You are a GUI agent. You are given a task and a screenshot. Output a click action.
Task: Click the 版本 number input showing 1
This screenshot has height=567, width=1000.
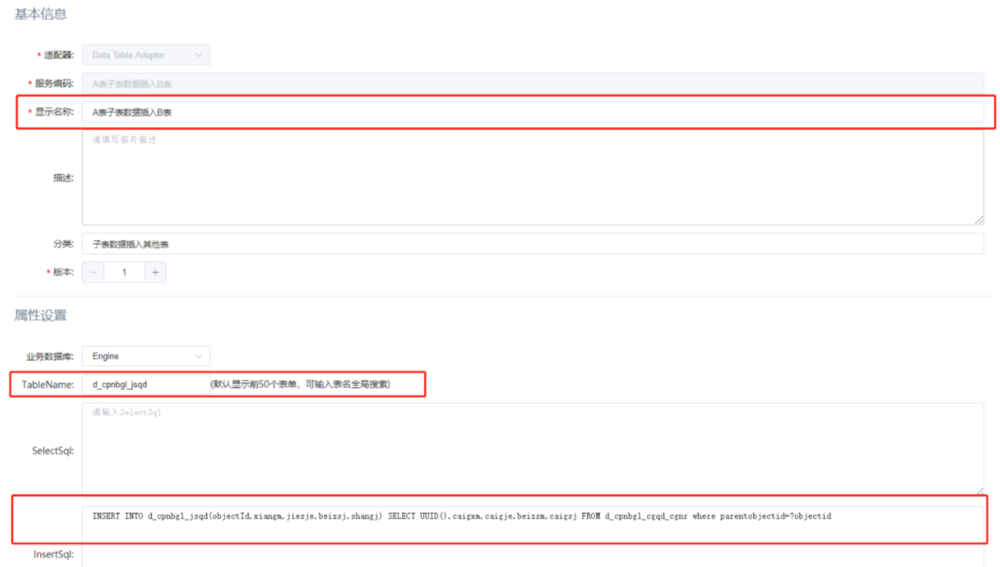pos(124,272)
